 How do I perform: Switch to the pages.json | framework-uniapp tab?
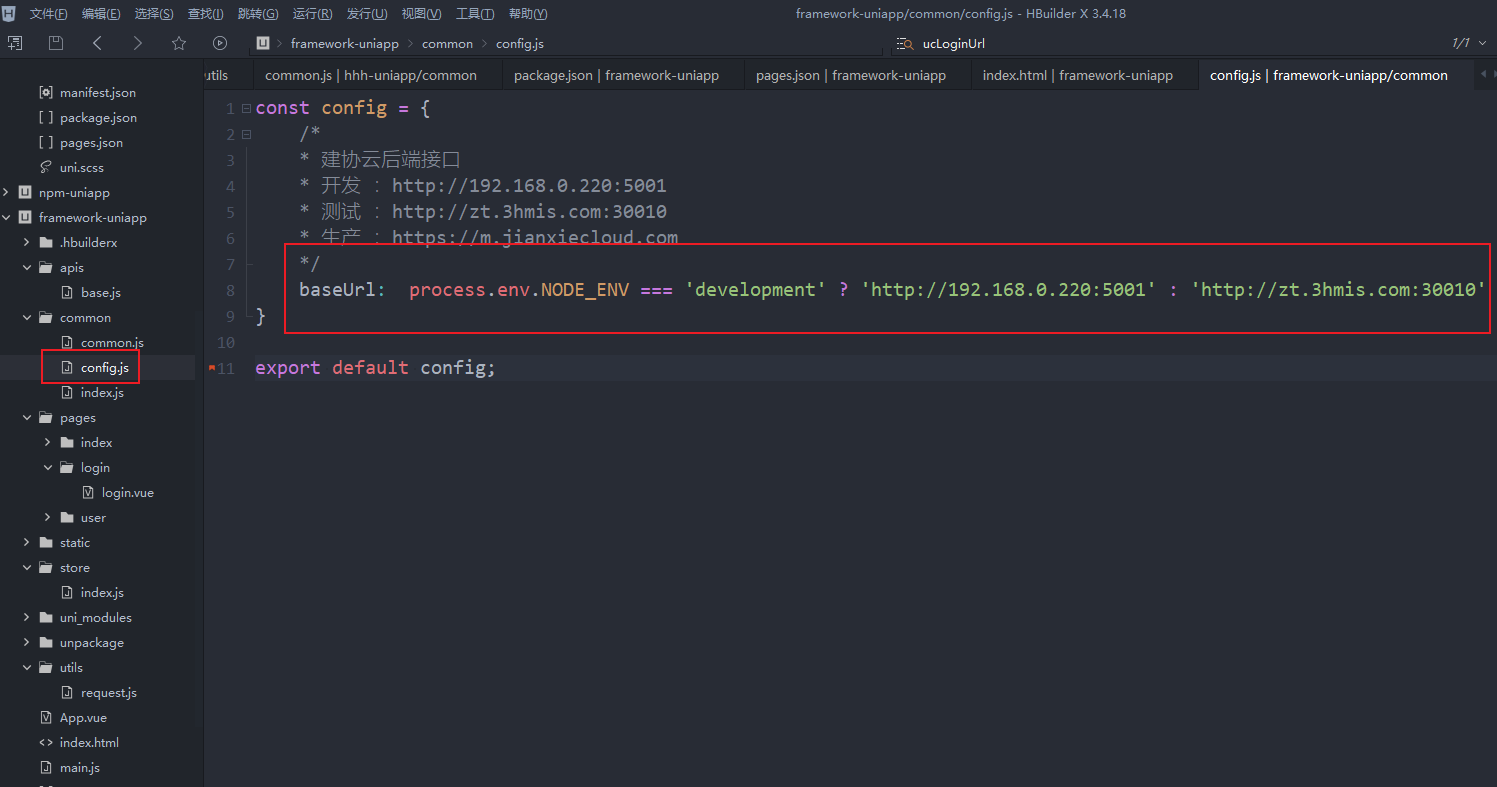pos(851,75)
